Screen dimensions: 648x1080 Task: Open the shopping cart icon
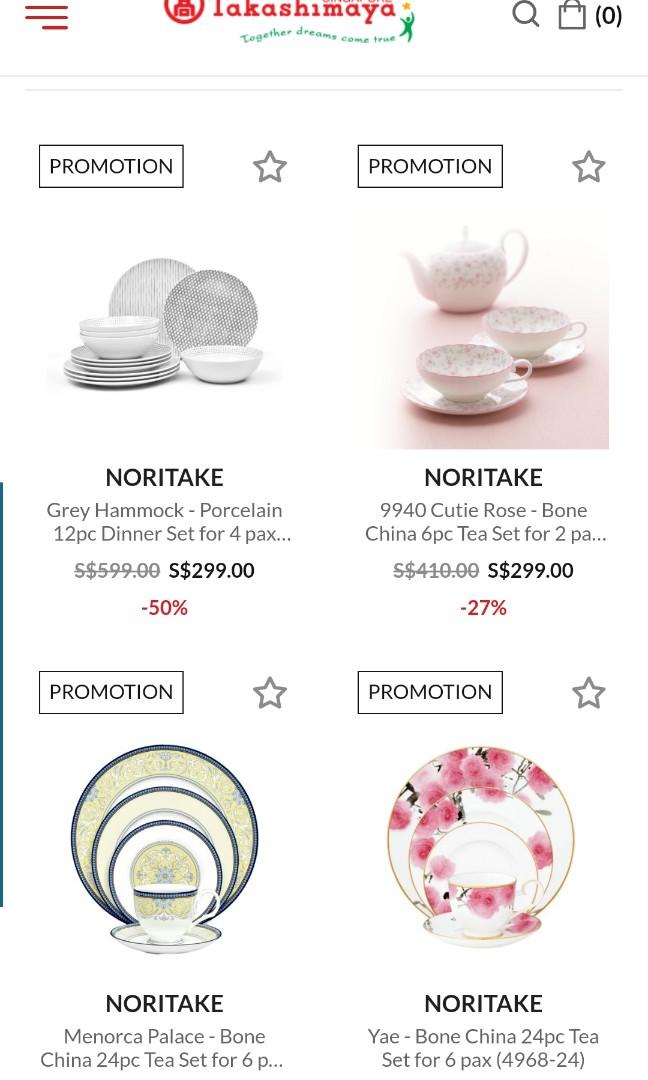[571, 15]
